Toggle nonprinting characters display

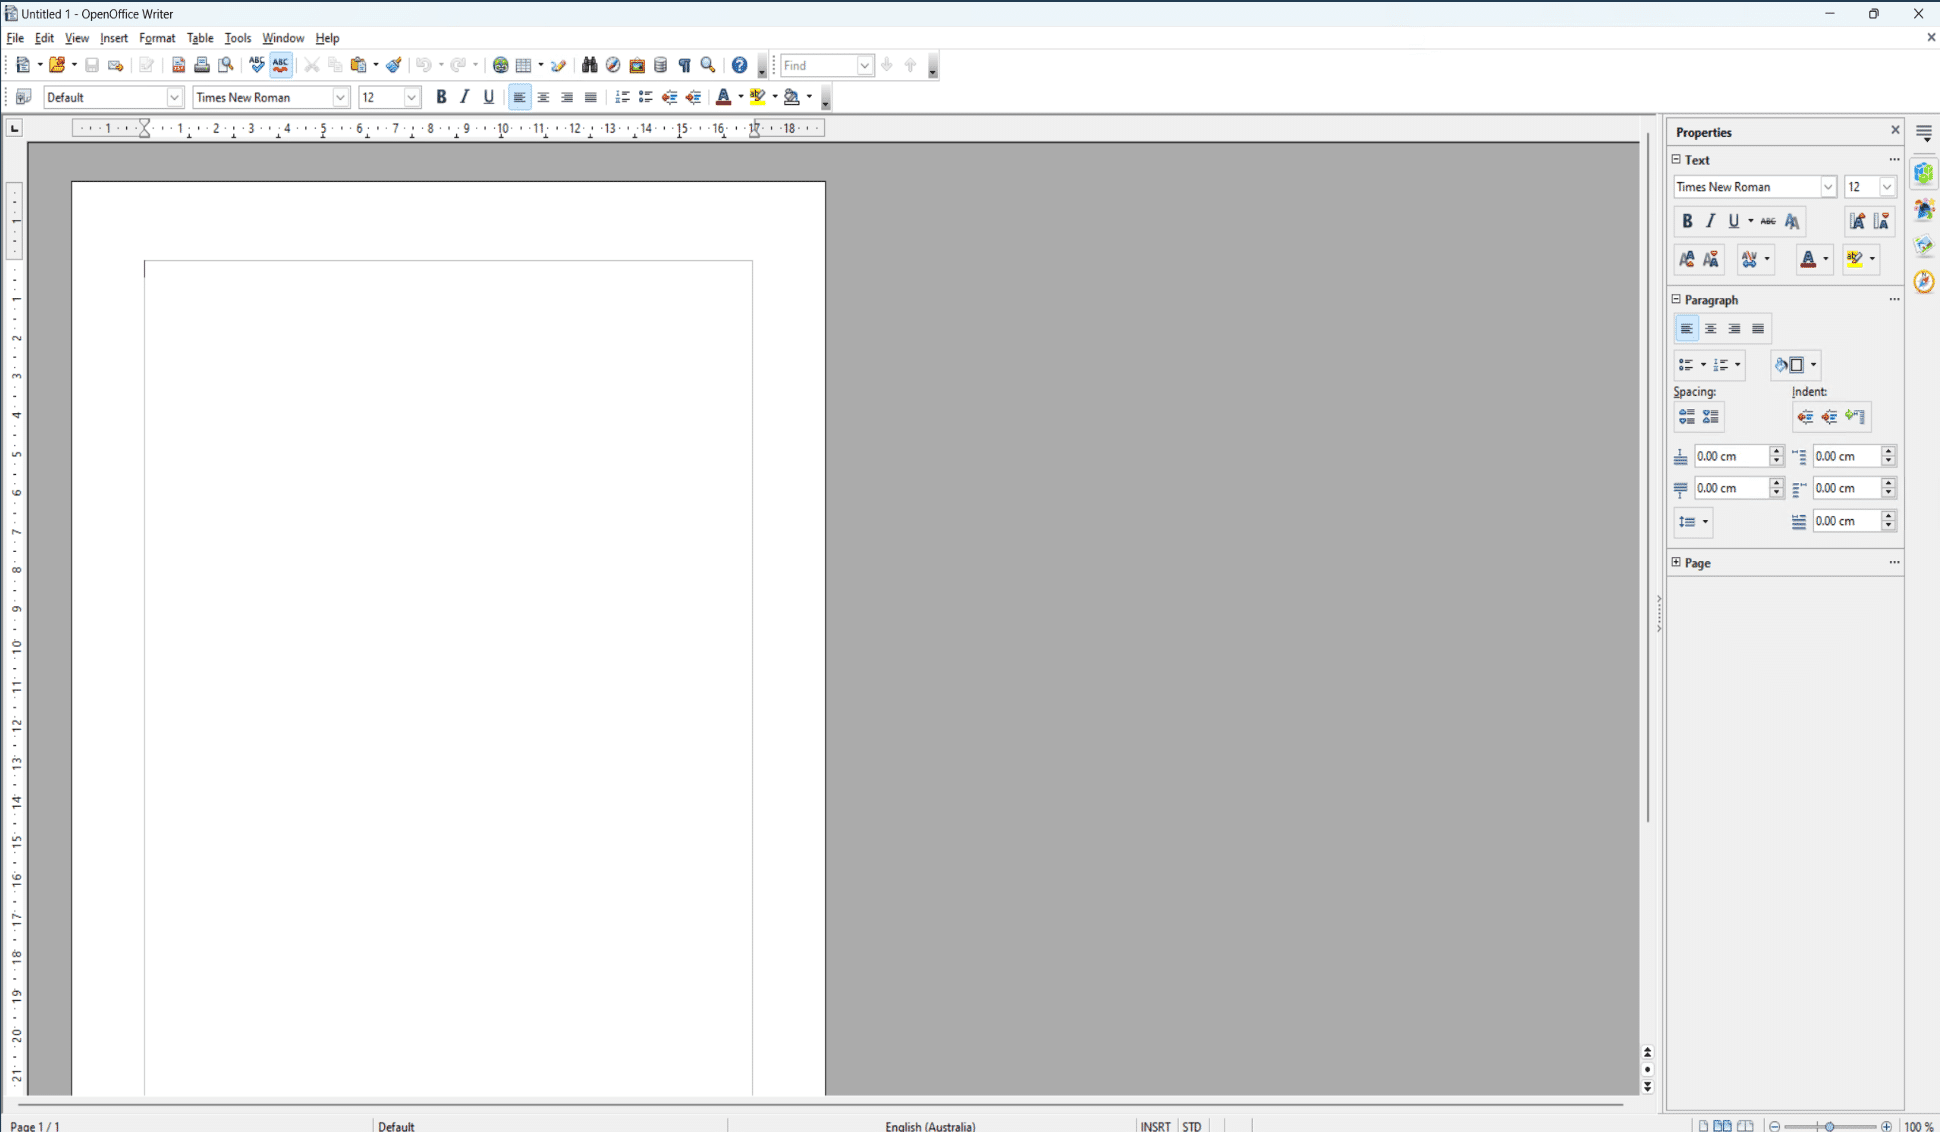tap(684, 65)
